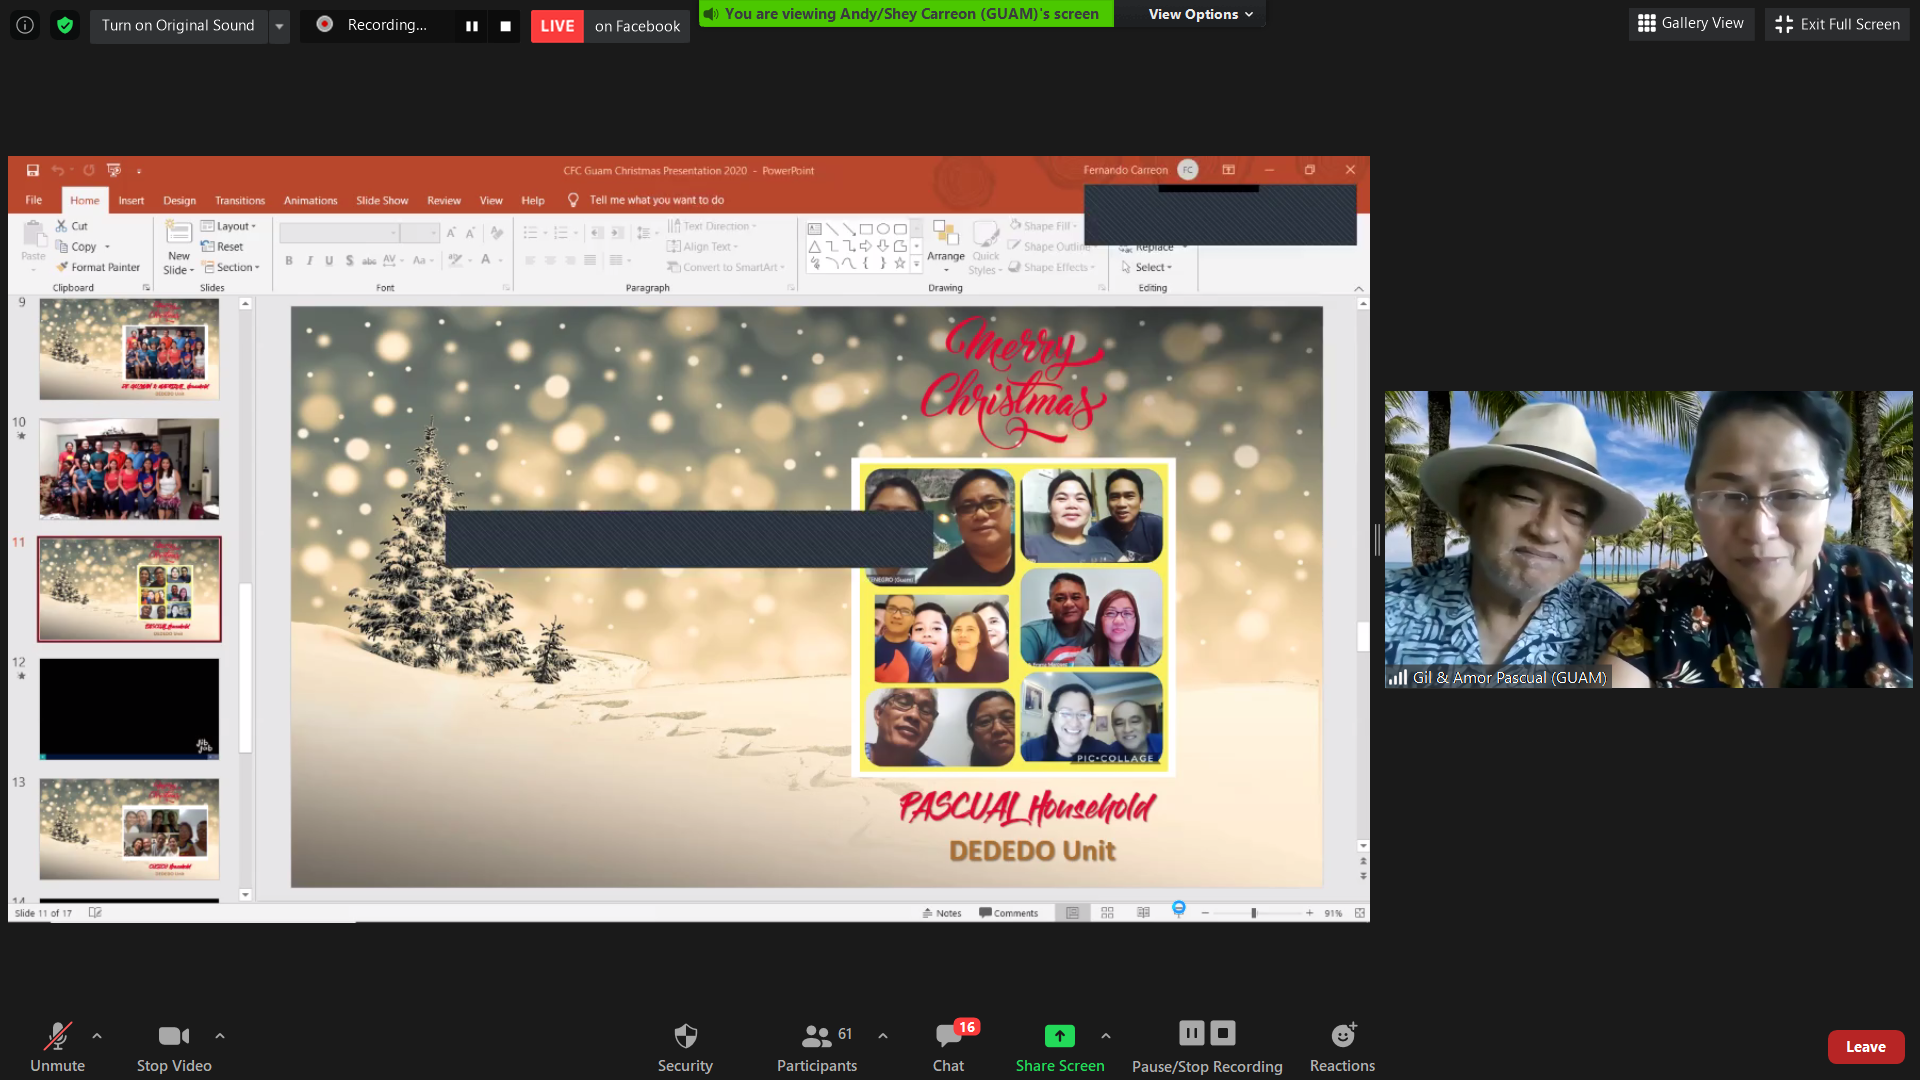Toggle the Notes pane

[941, 913]
